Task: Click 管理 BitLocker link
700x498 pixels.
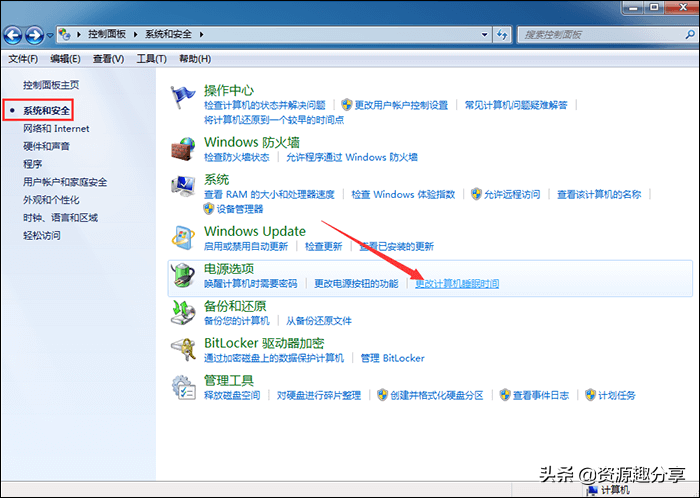Action: point(392,358)
